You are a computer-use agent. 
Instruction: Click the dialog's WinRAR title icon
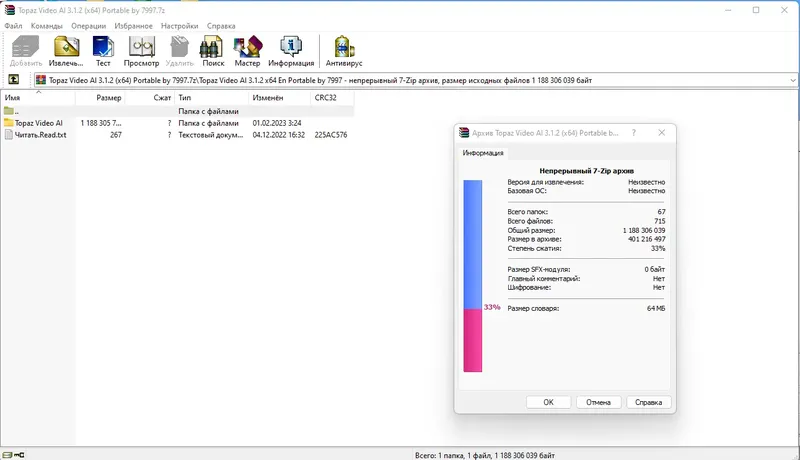click(464, 133)
